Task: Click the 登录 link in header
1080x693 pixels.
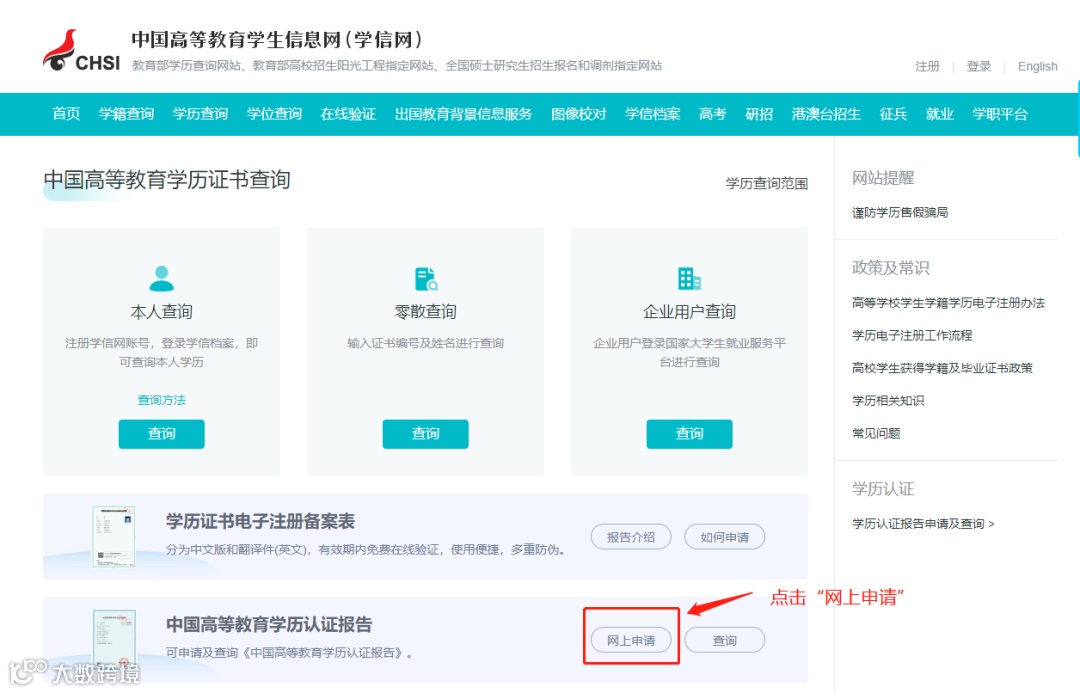Action: (x=978, y=66)
